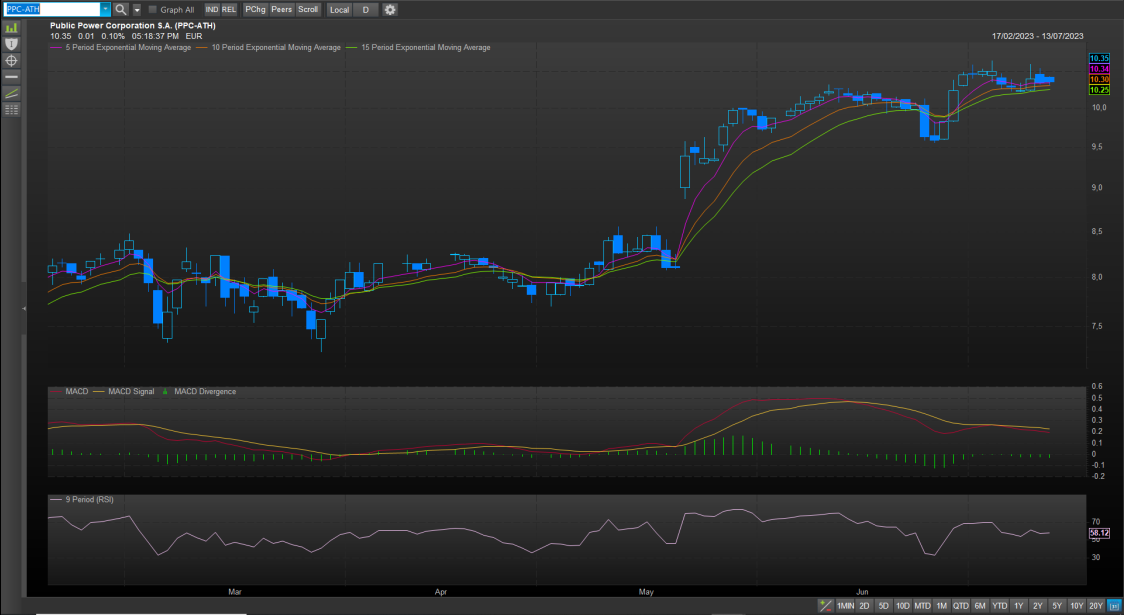Switch time range to YTD
Image resolution: width=1124 pixels, height=615 pixels.
[x=999, y=606]
